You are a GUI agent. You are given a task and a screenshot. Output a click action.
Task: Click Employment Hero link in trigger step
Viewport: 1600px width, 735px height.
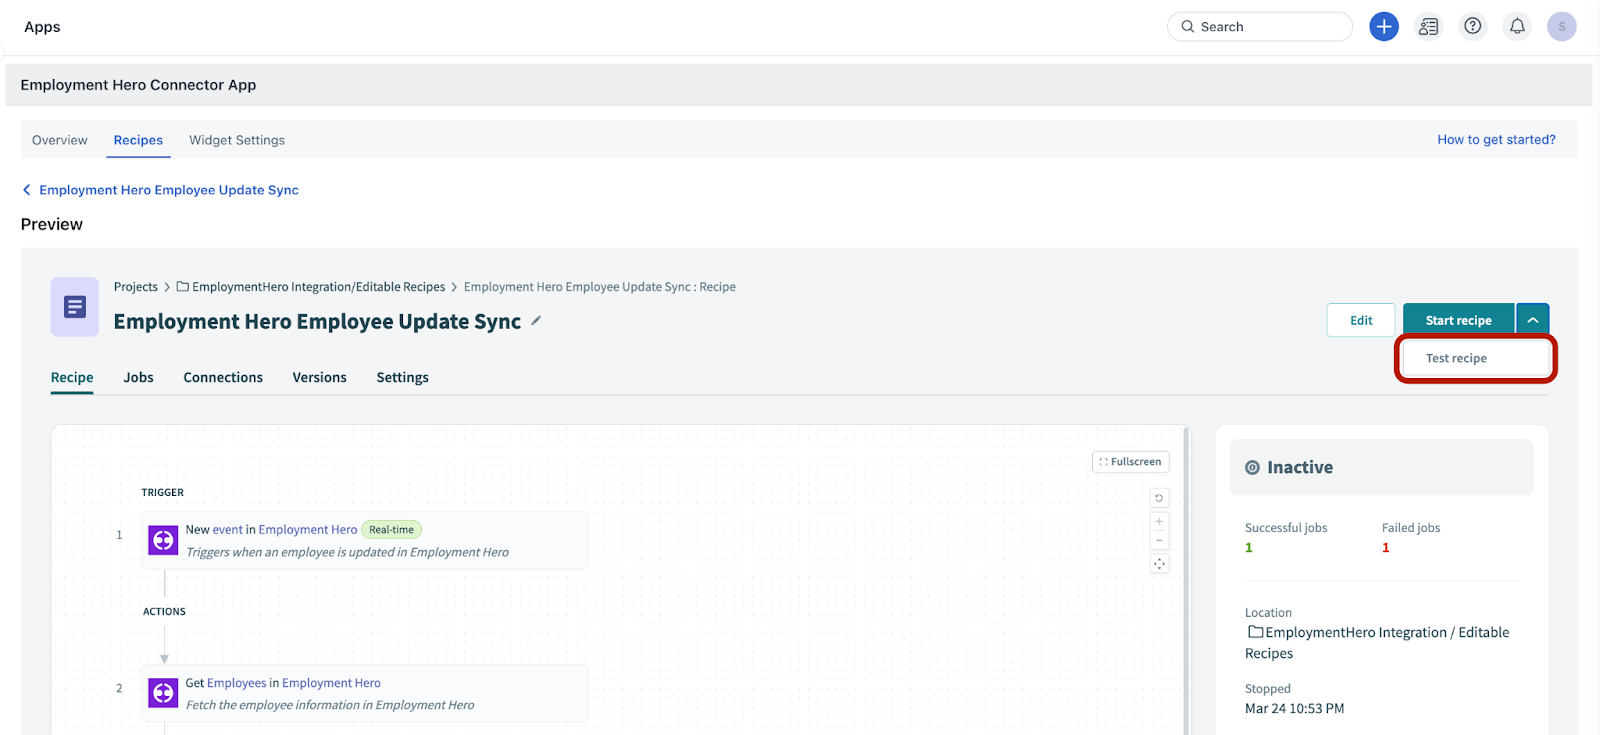coord(308,530)
